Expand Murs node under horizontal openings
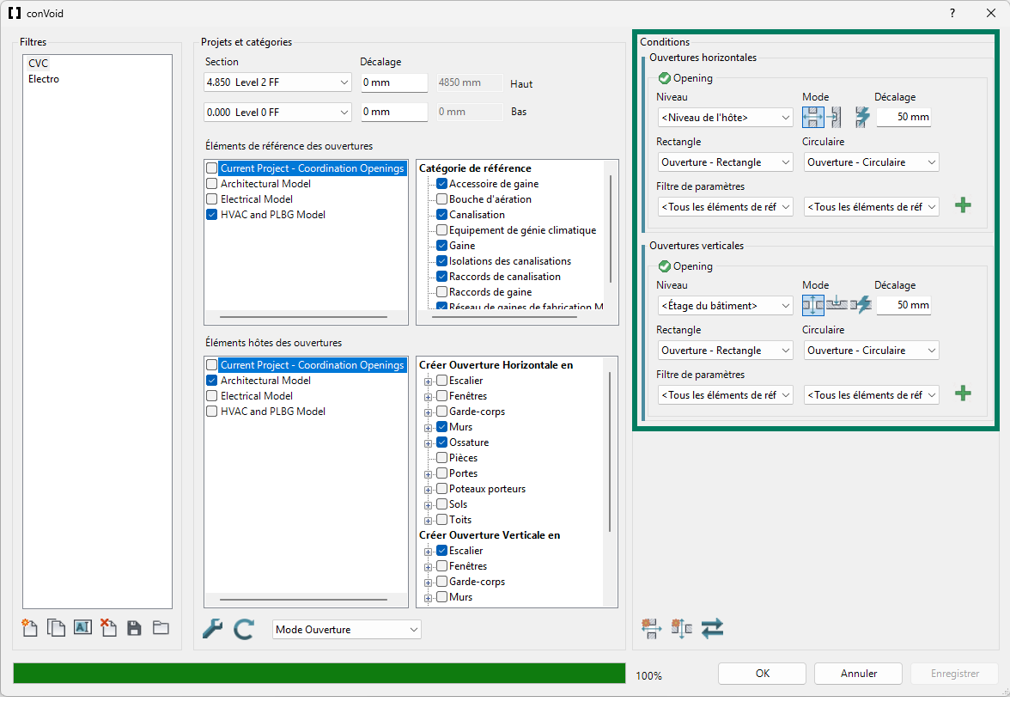Screen dimensions: 1010x720 pos(428,428)
